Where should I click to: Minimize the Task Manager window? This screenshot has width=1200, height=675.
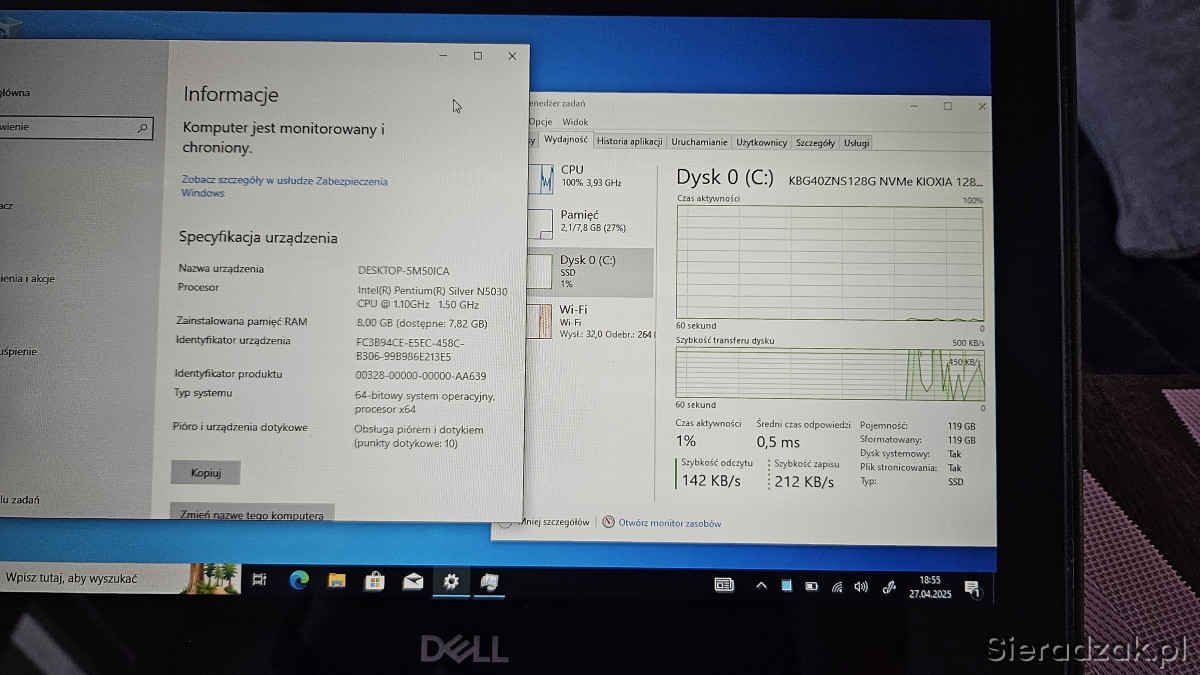pos(914,106)
